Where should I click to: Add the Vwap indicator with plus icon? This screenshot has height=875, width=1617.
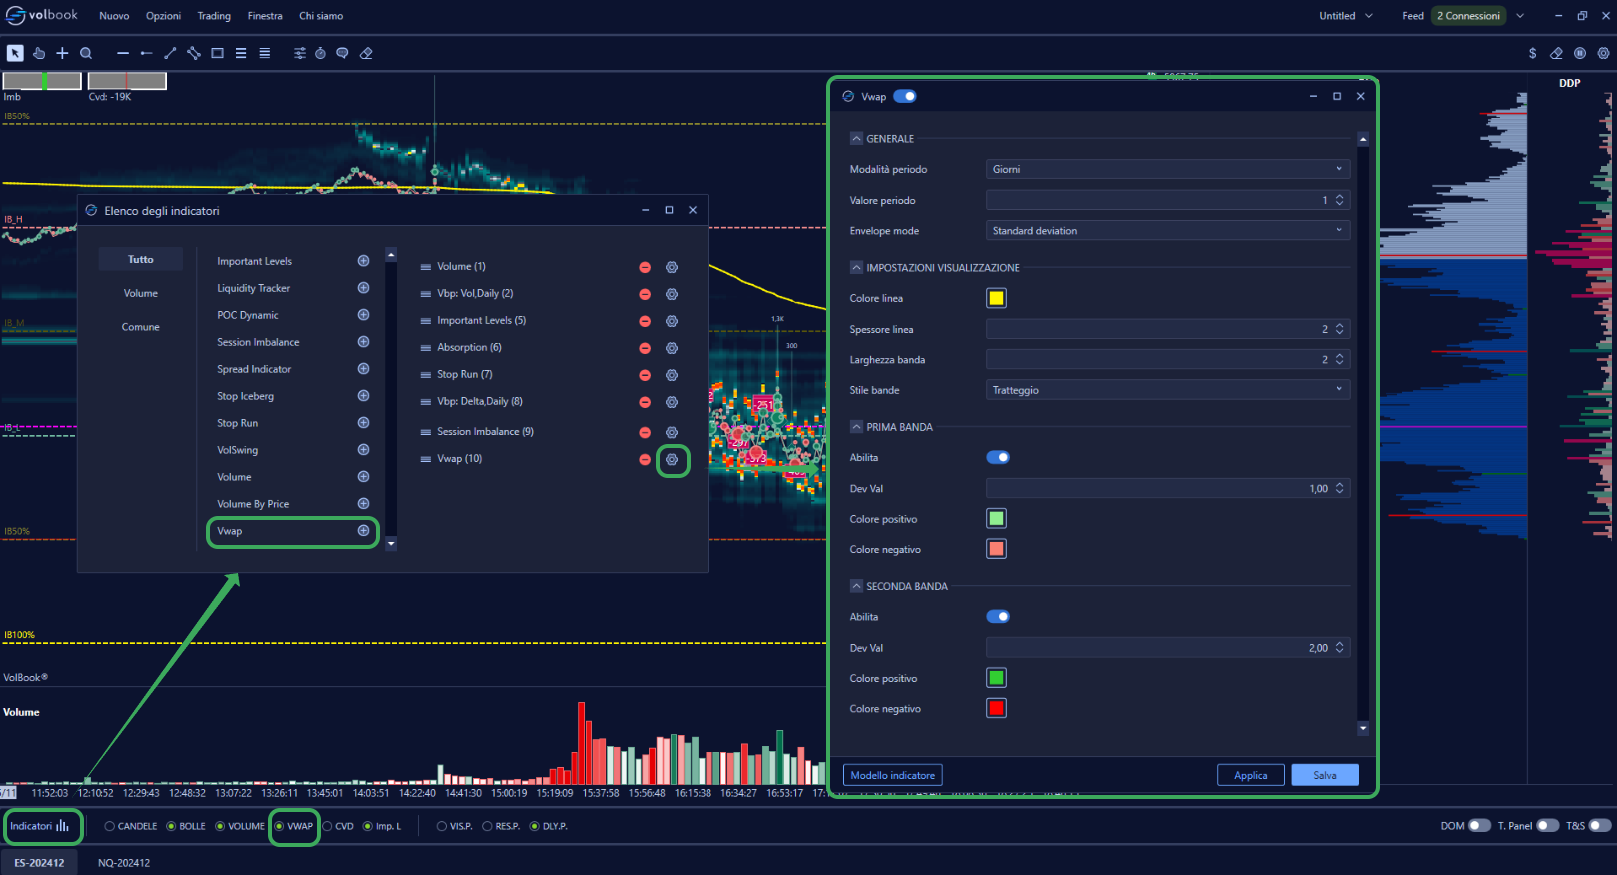pyautogui.click(x=363, y=531)
